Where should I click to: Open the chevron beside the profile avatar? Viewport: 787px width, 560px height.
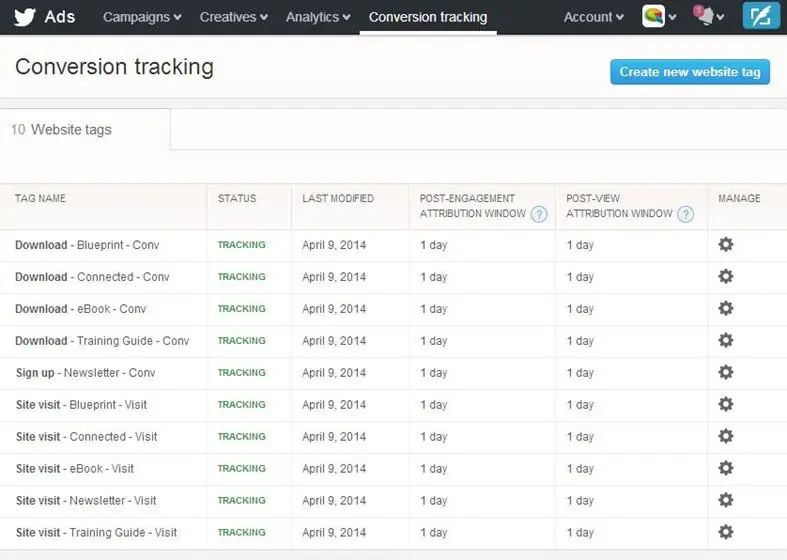tap(673, 18)
